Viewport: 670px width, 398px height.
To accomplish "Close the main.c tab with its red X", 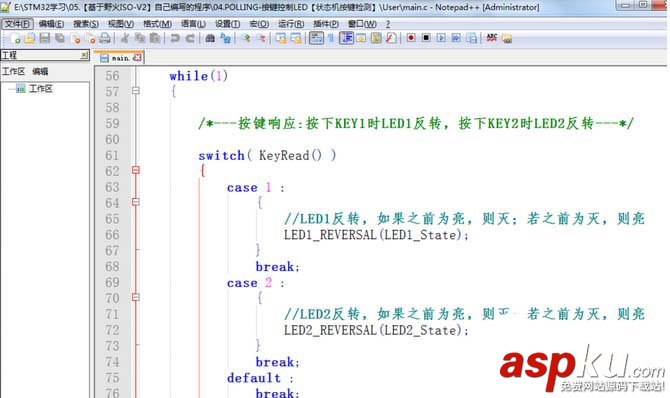I will pos(137,58).
